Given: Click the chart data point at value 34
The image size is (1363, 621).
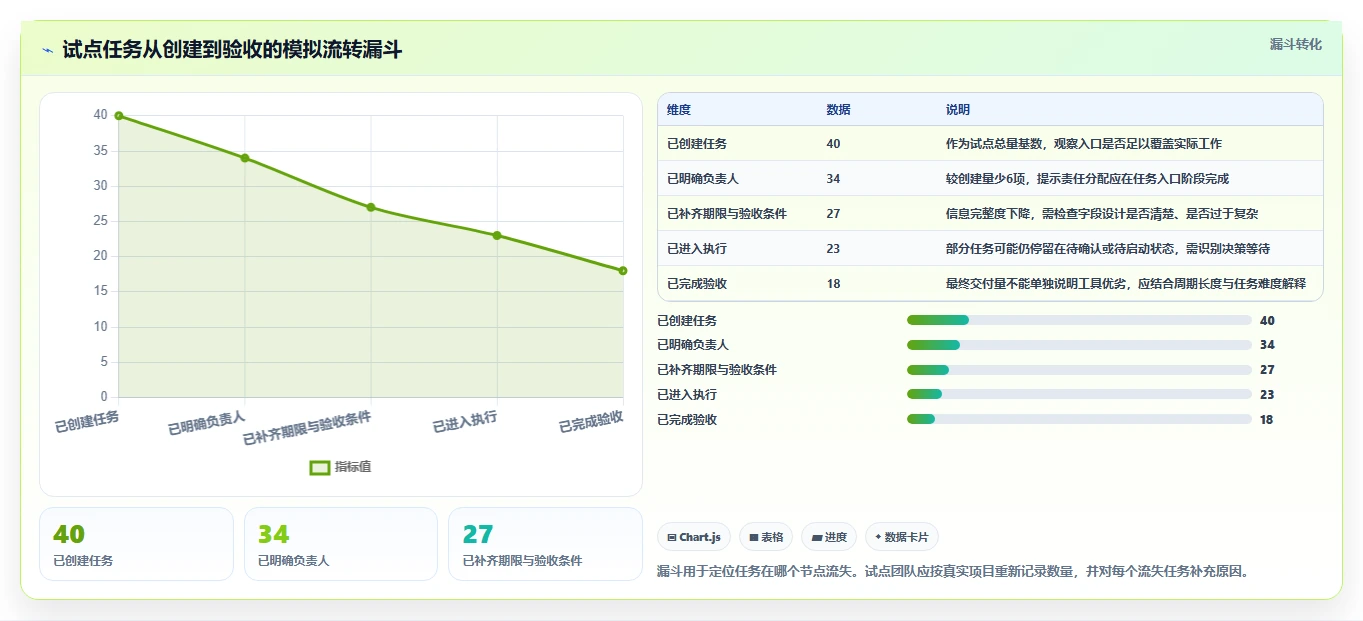Looking at the screenshot, I should point(245,158).
